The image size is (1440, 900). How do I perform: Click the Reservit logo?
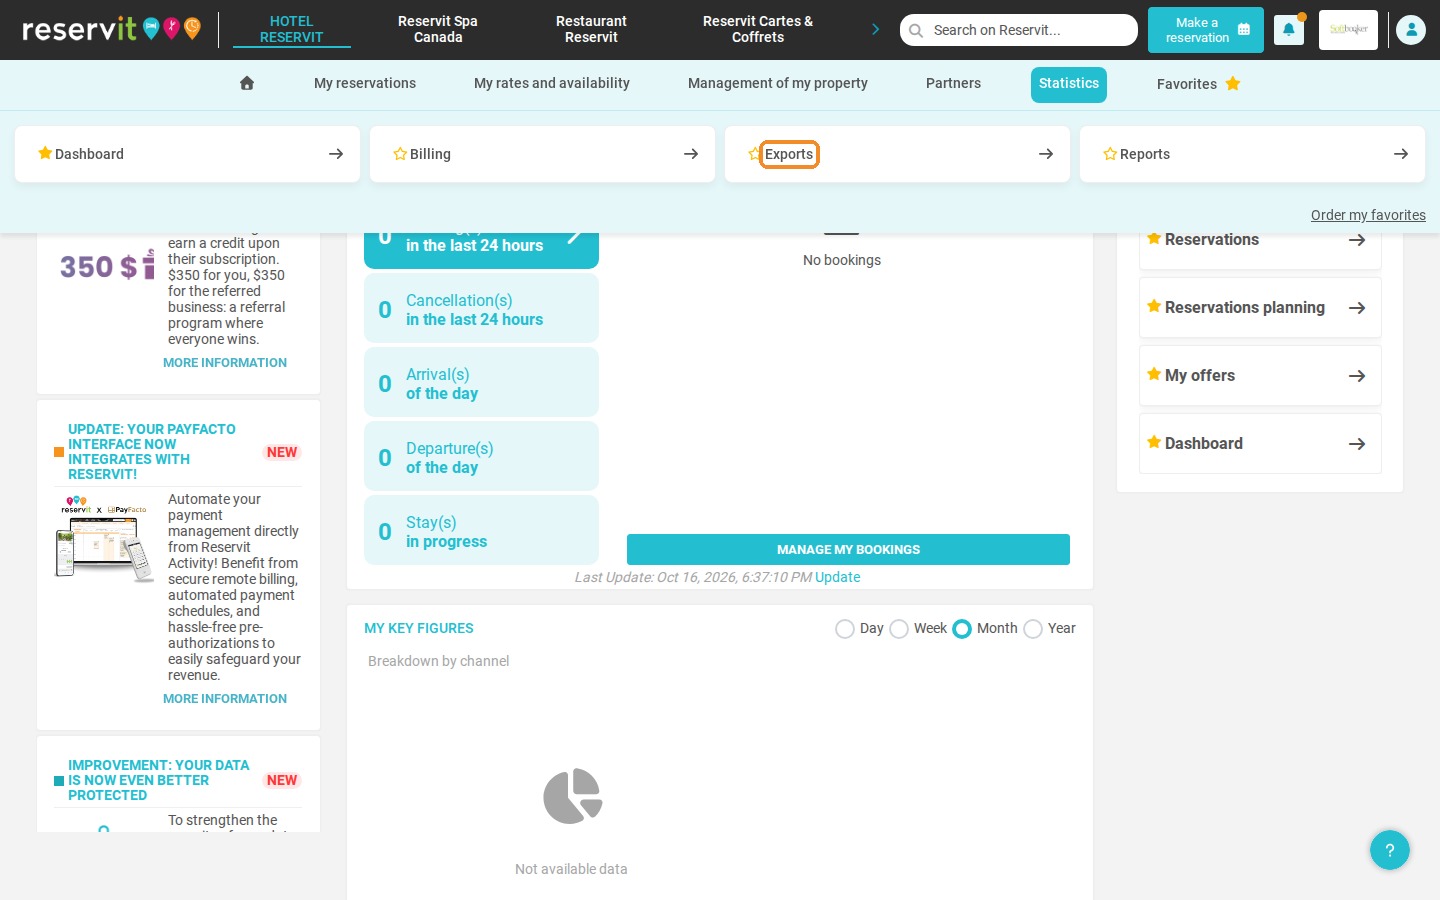pos(111,29)
